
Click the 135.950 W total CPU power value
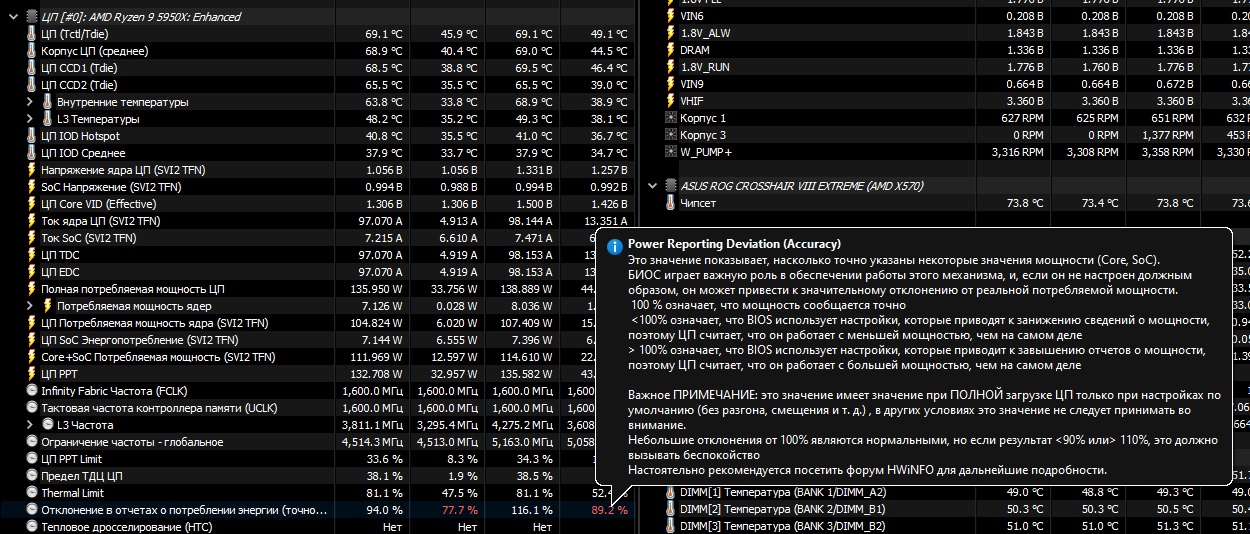(x=376, y=289)
